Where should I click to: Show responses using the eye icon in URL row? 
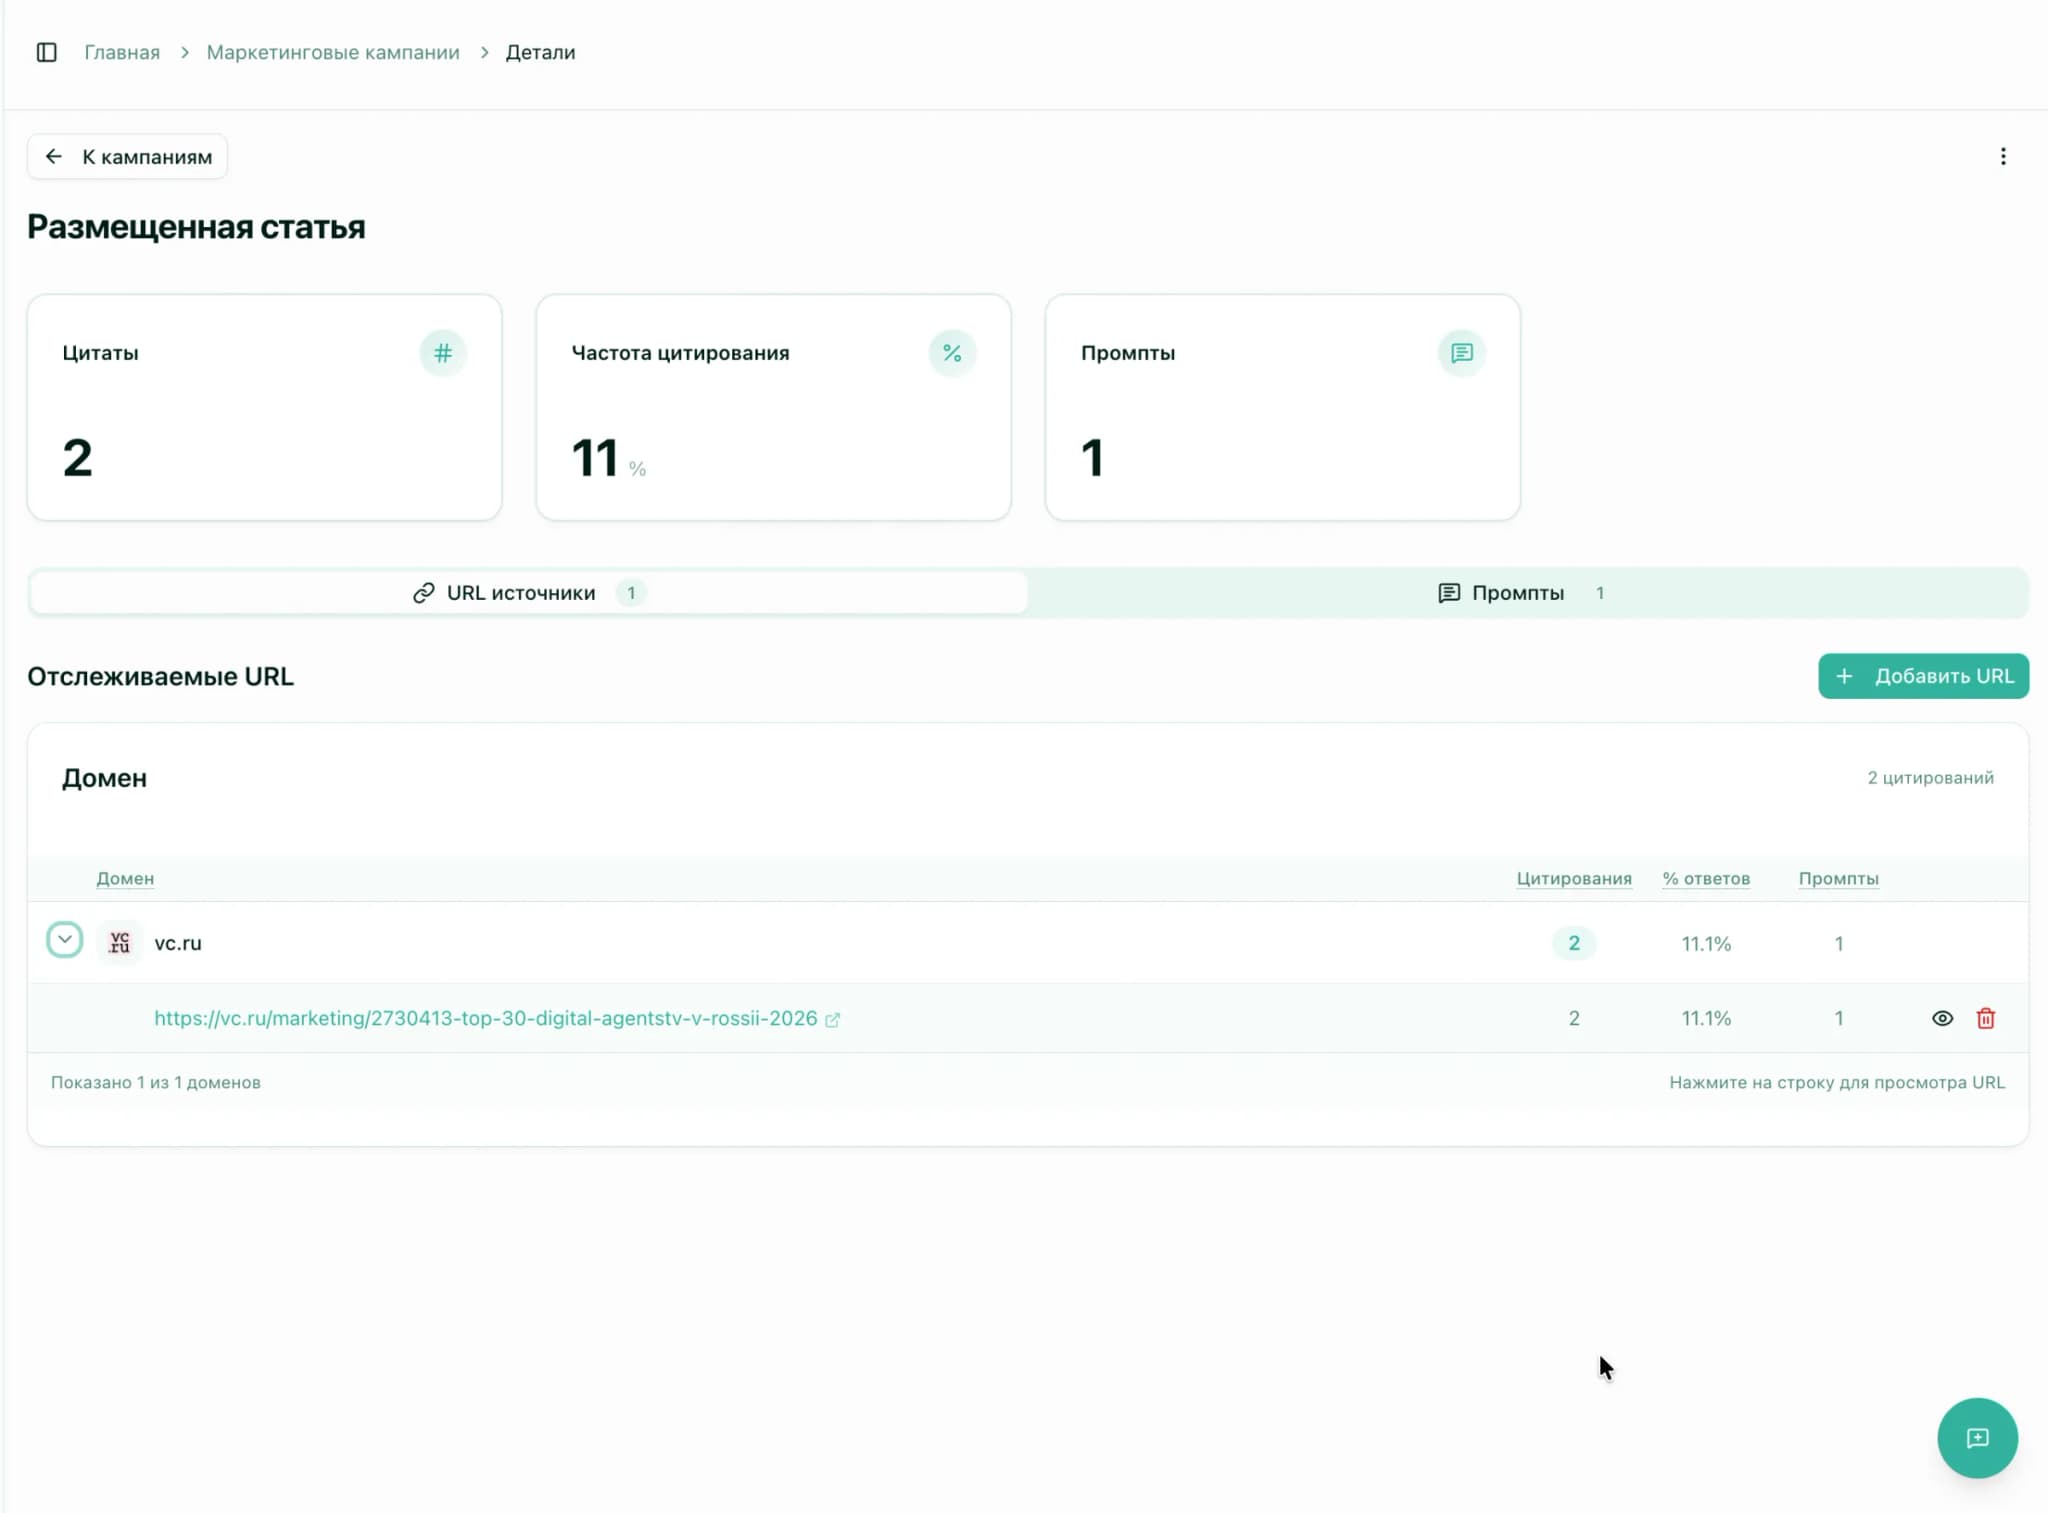1941,1018
